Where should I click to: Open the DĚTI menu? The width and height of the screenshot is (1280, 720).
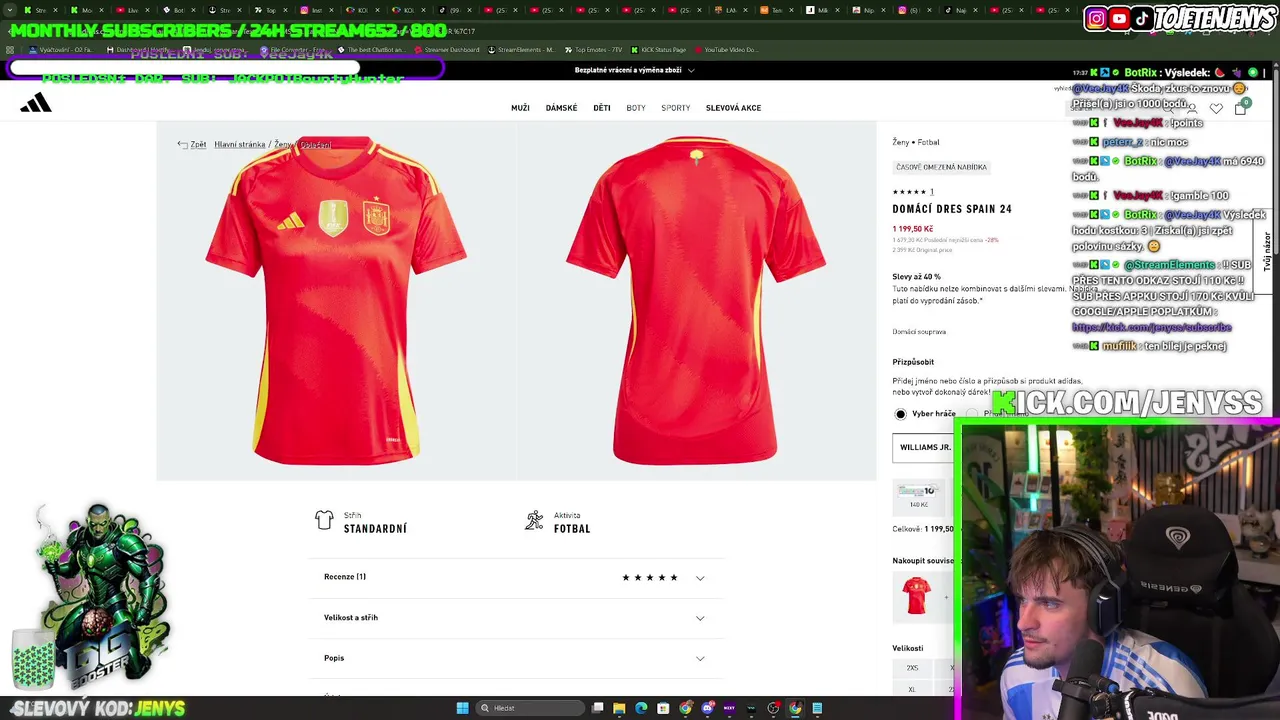(x=601, y=108)
